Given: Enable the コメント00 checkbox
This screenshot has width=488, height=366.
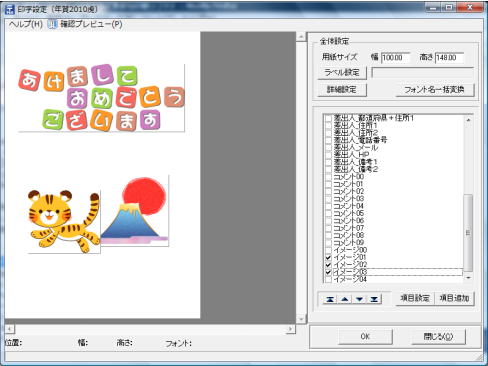Looking at the screenshot, I should click(328, 177).
